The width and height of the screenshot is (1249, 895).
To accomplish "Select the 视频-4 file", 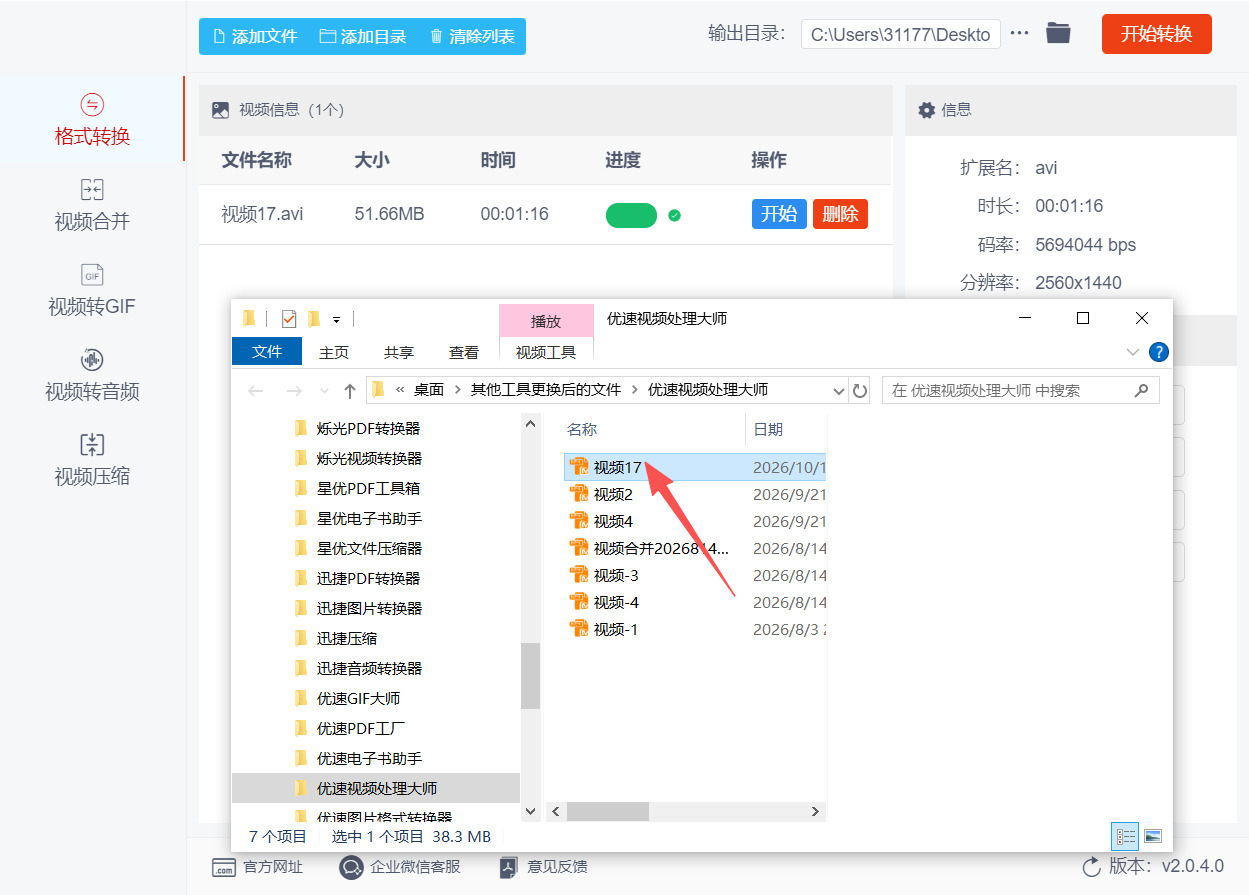I will pos(696,602).
